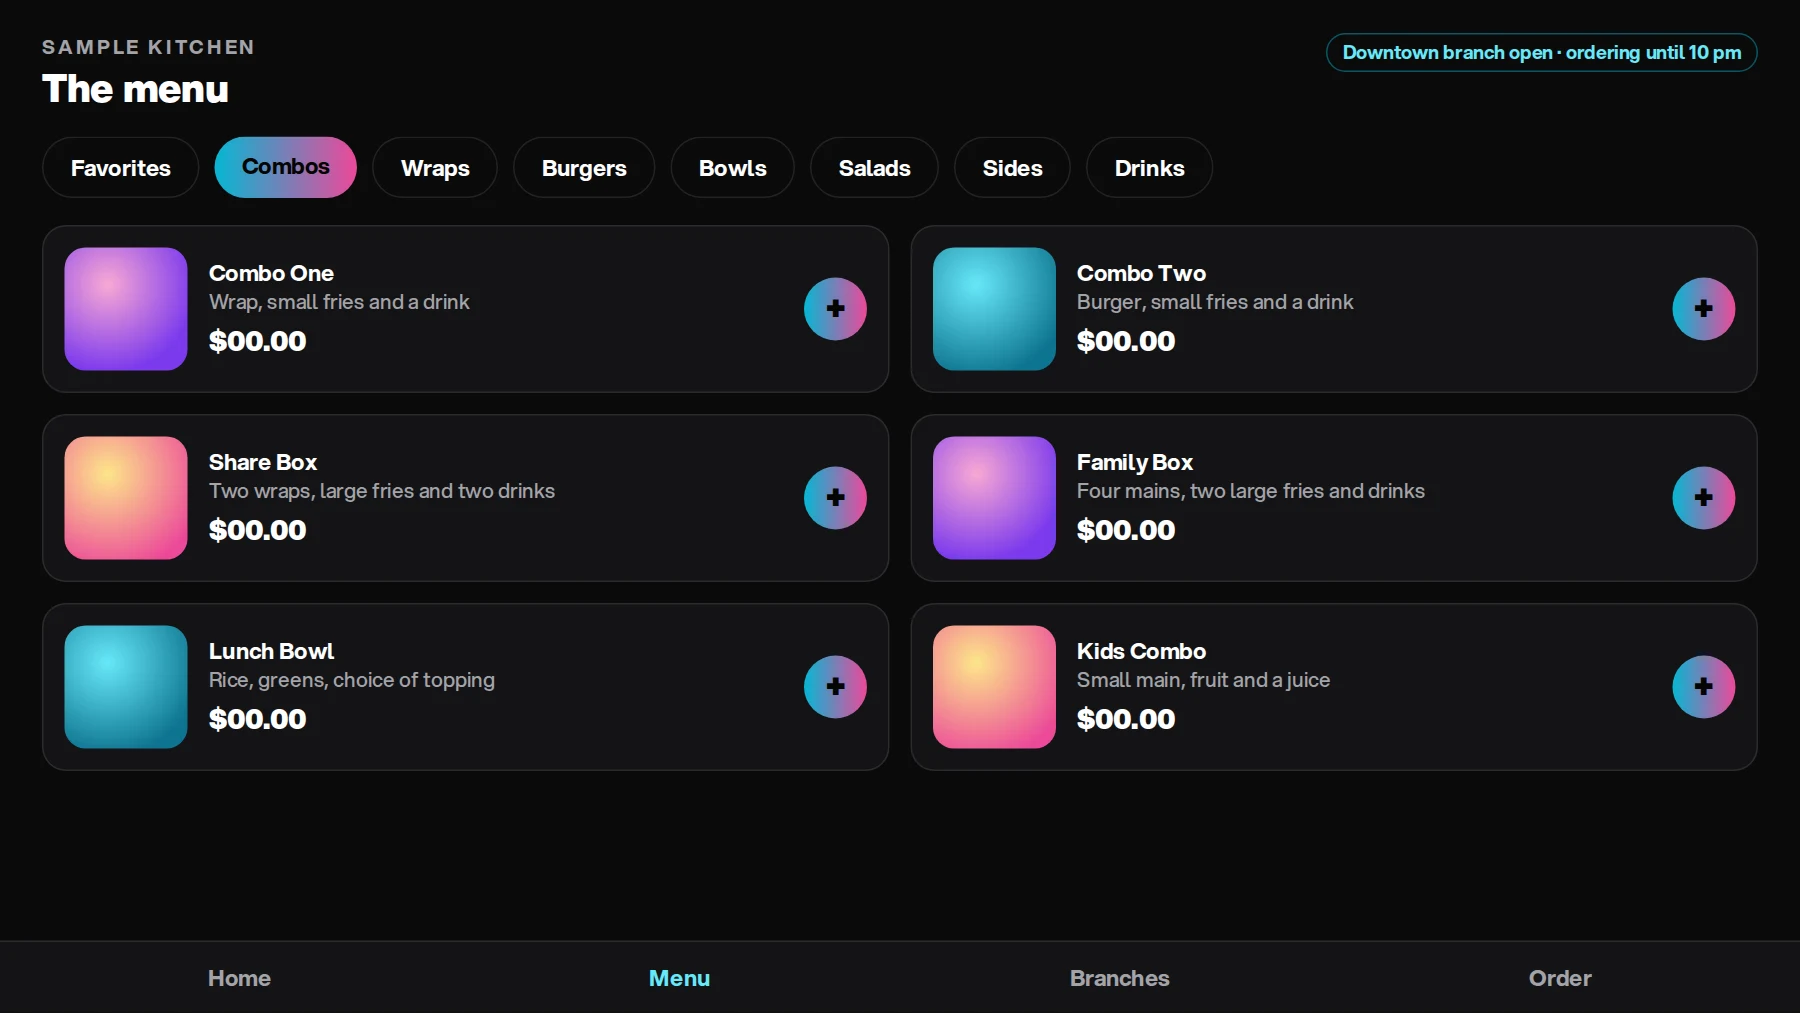Add Combo One to order
The image size is (1800, 1013).
(835, 309)
